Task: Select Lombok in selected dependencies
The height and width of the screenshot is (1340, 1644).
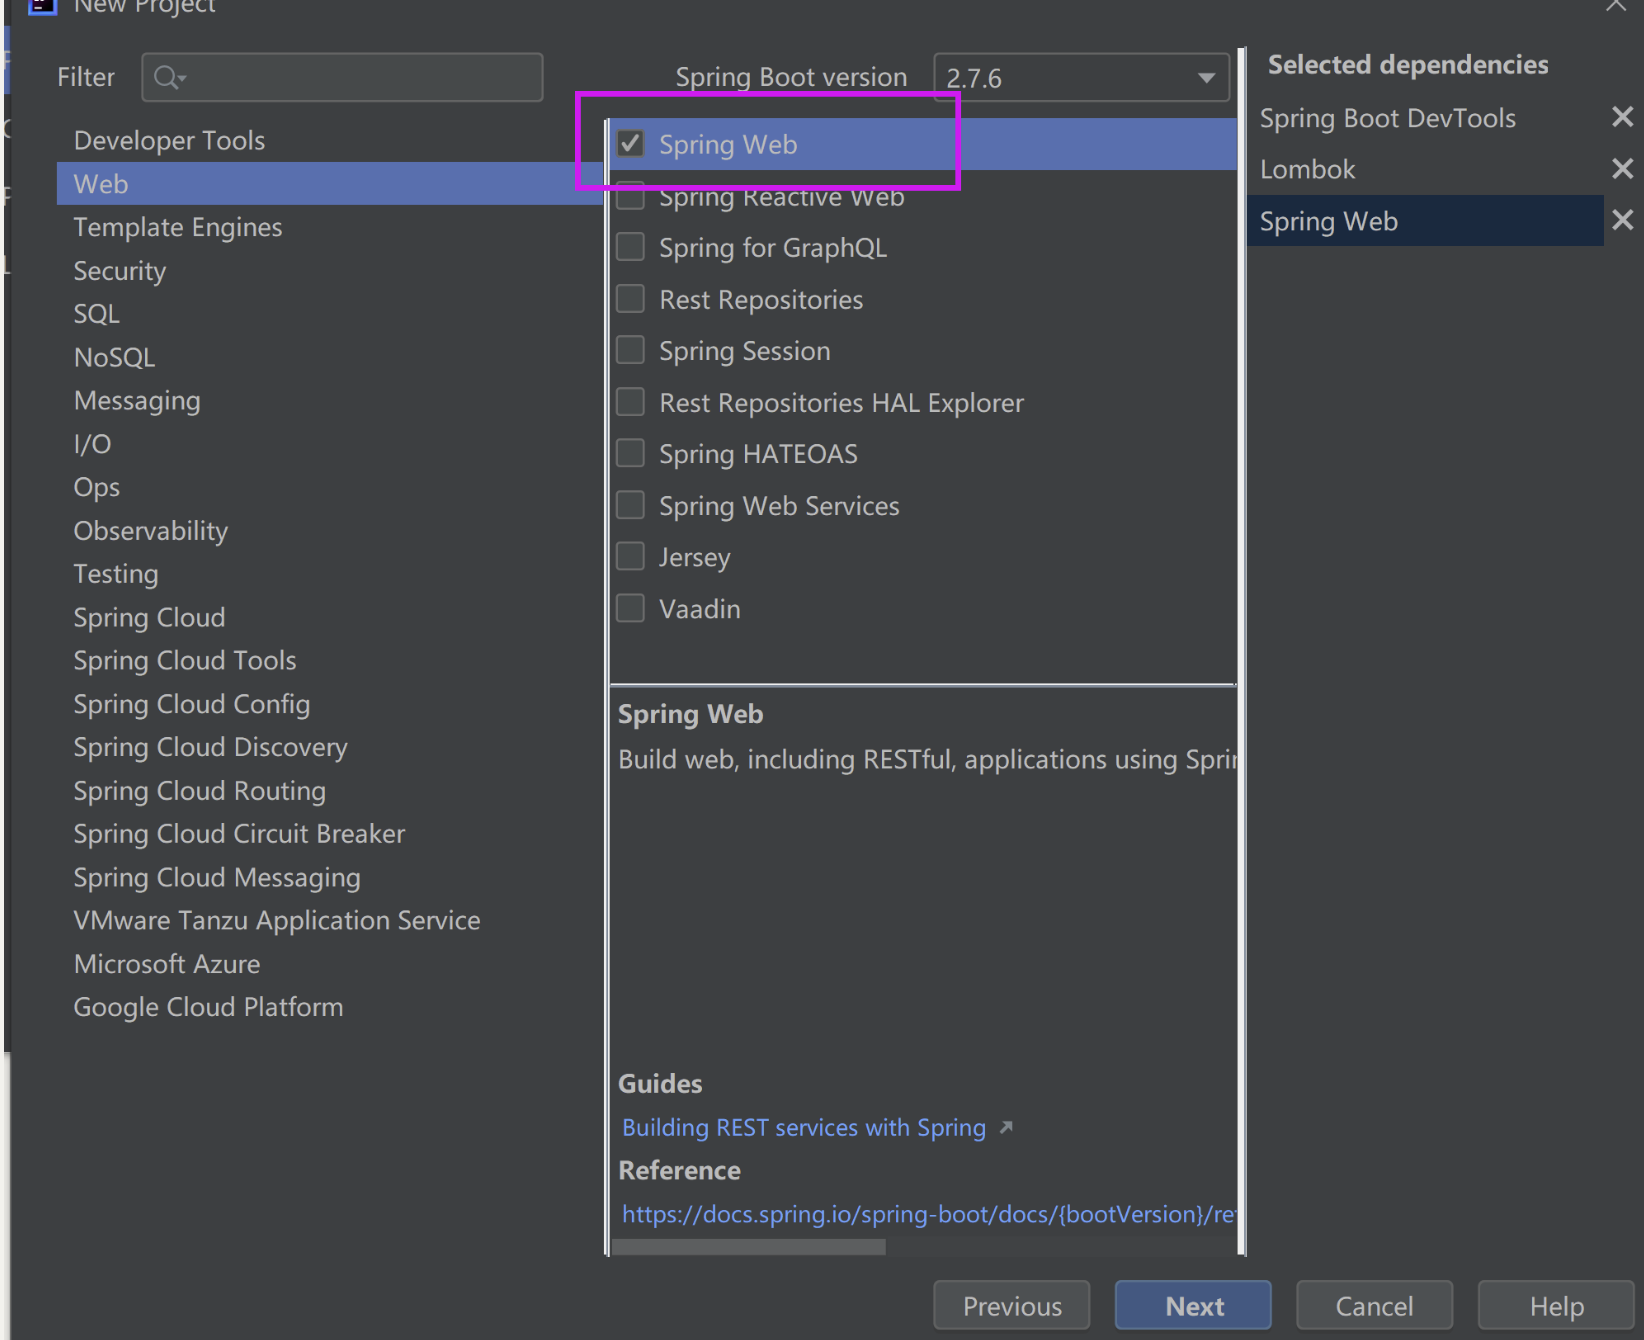Action: 1308,169
